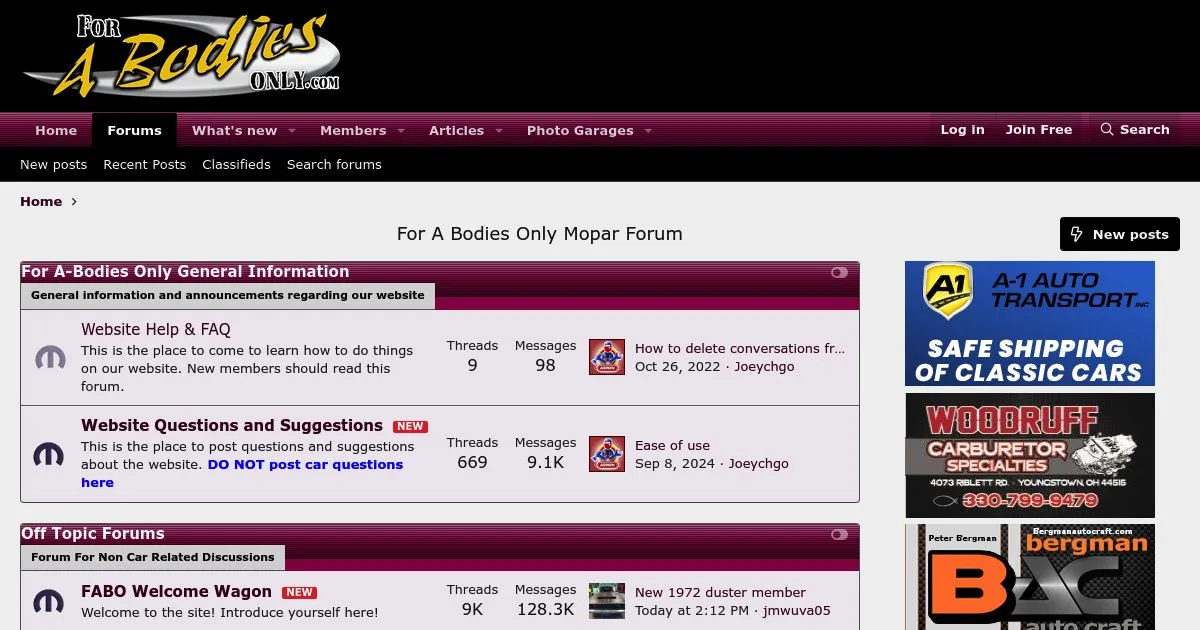Select the Forums tab
This screenshot has width=1200, height=630.
click(134, 130)
